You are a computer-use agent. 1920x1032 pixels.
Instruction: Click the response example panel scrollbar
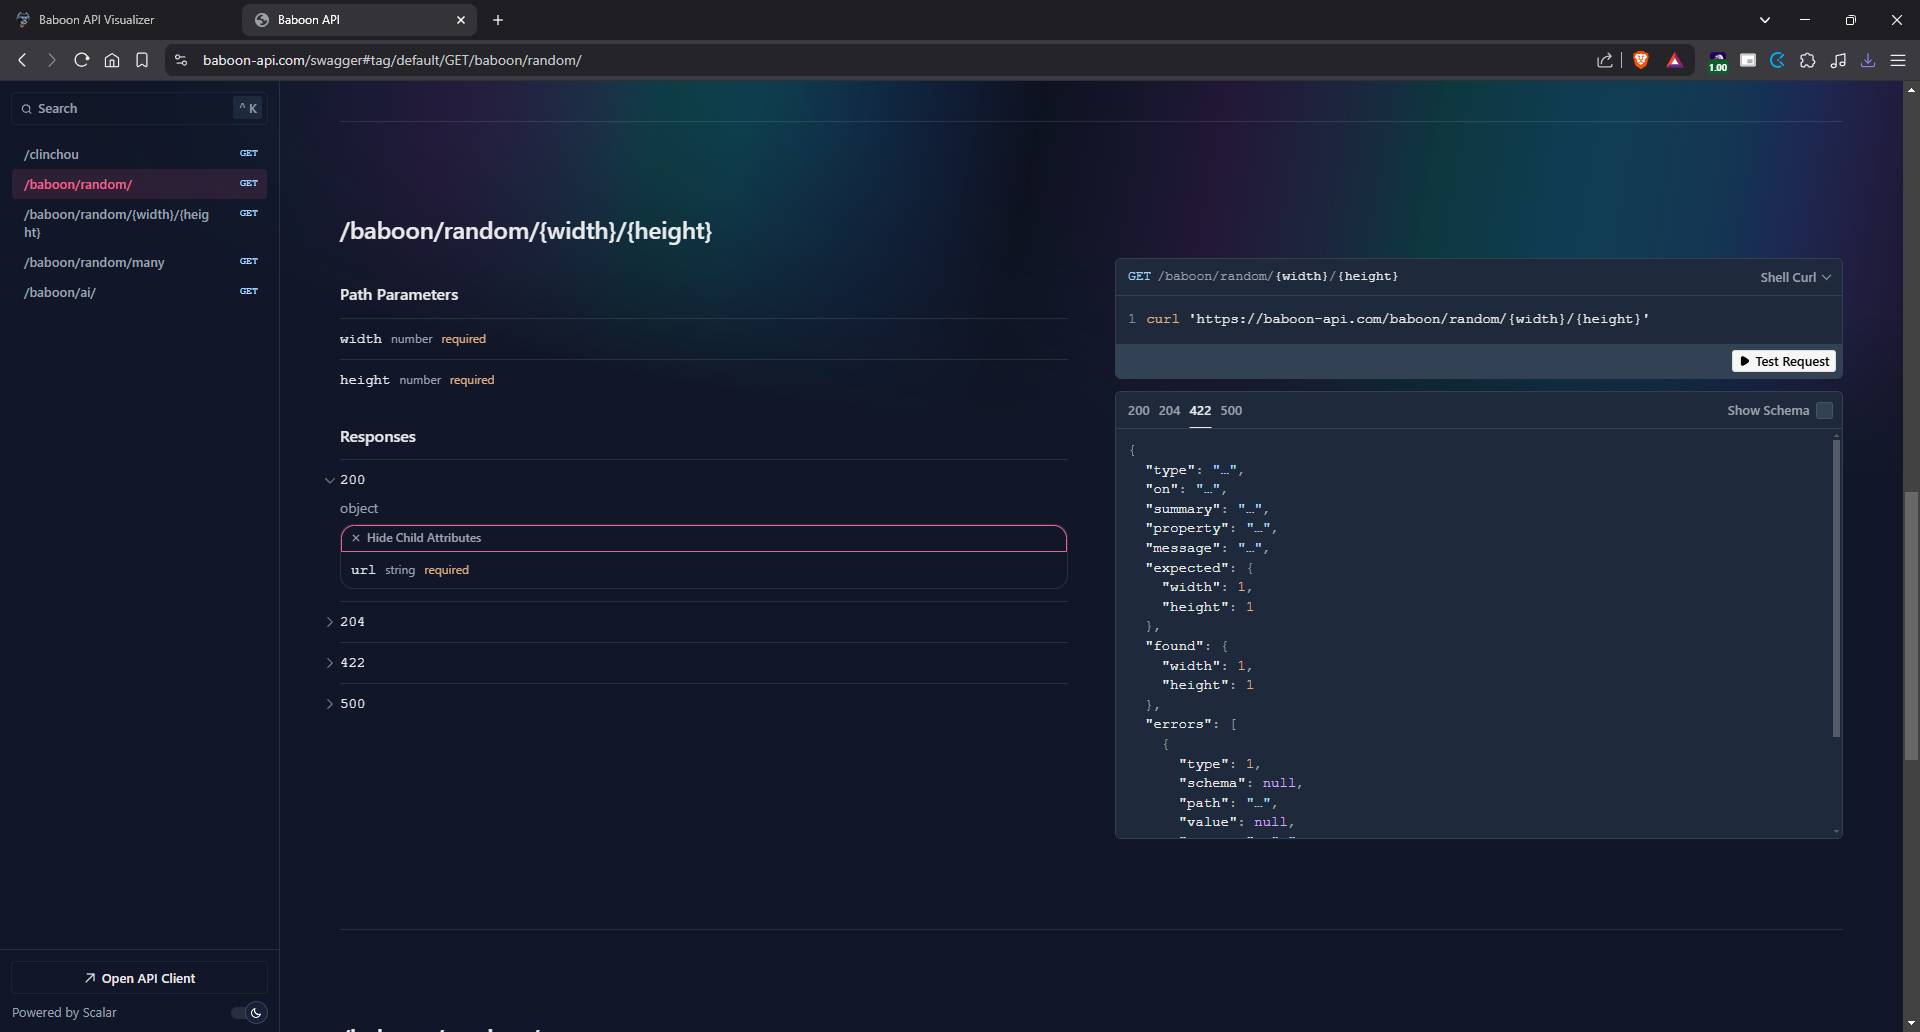(x=1836, y=588)
